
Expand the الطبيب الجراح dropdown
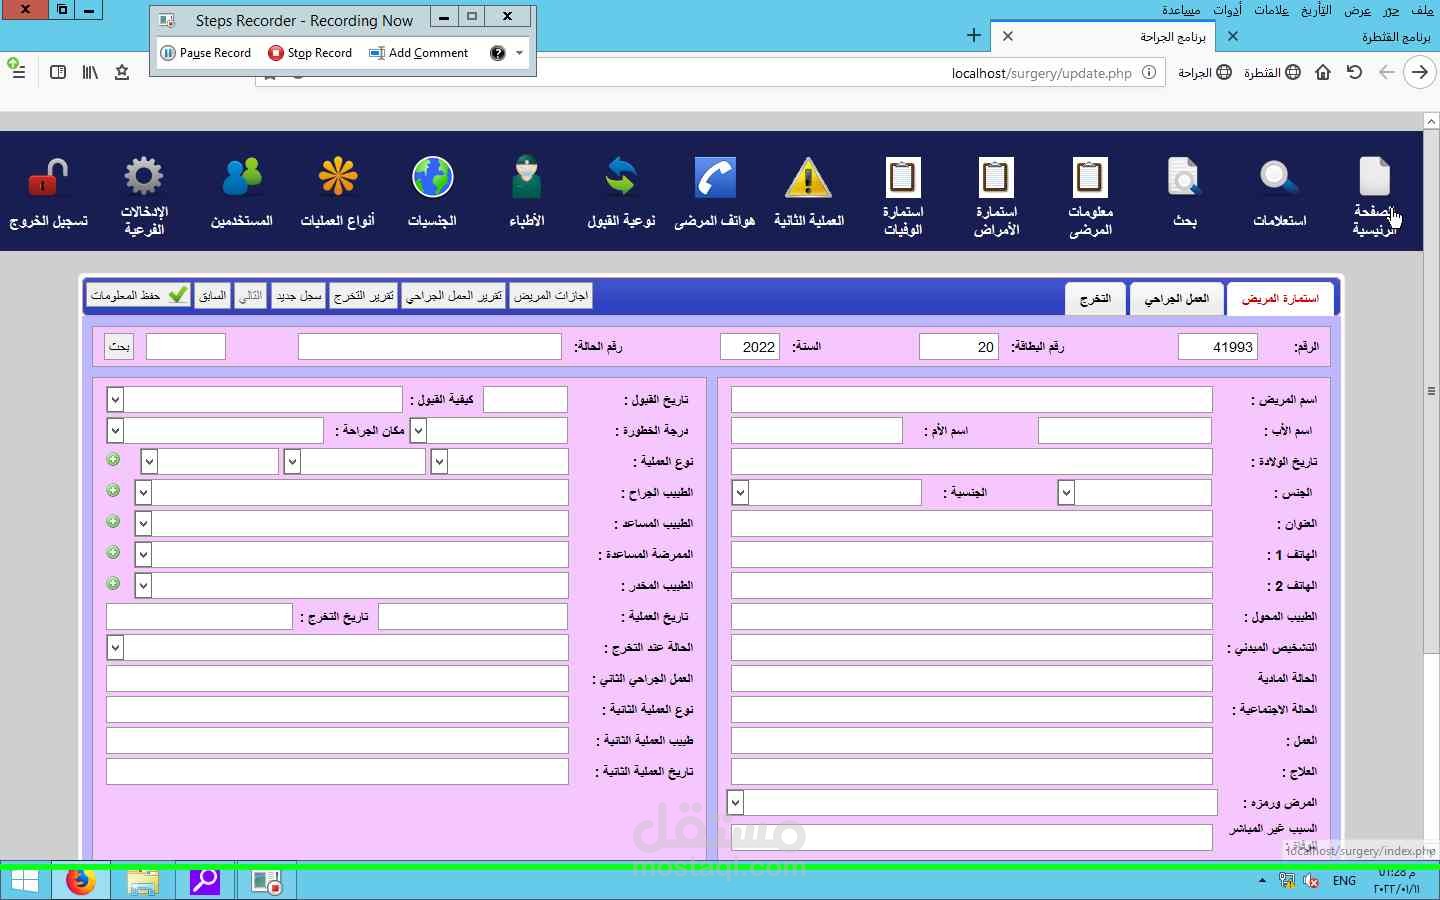(143, 493)
